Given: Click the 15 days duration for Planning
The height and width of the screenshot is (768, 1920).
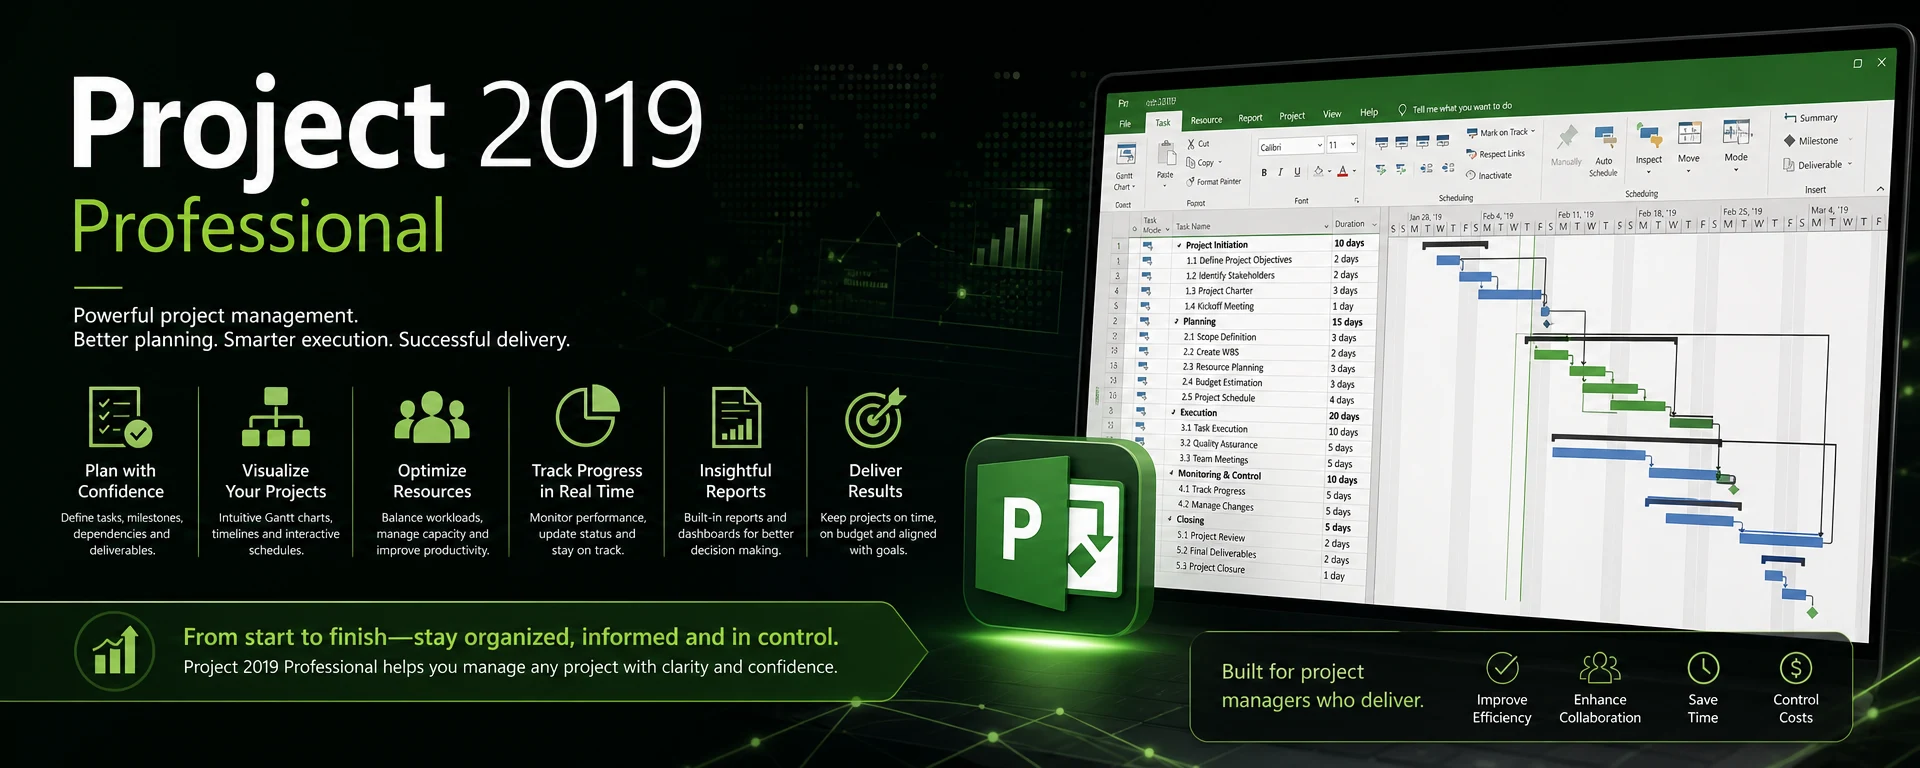Looking at the screenshot, I should [x=1347, y=322].
